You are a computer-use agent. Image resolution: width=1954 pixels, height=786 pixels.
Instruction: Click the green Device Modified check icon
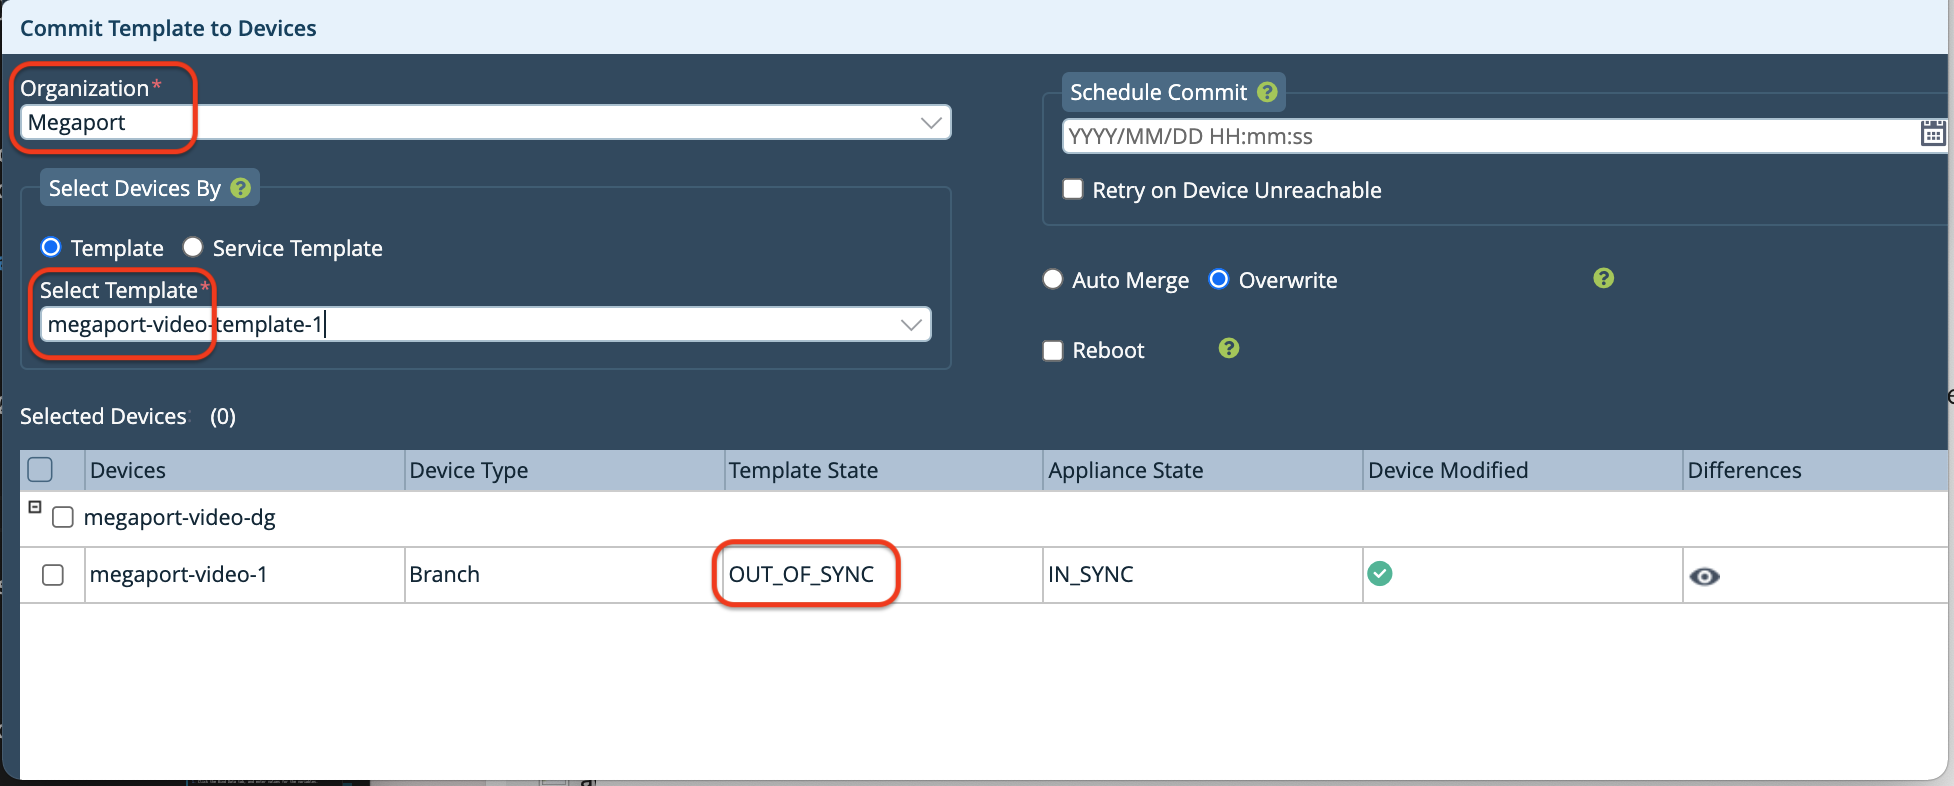coord(1380,574)
